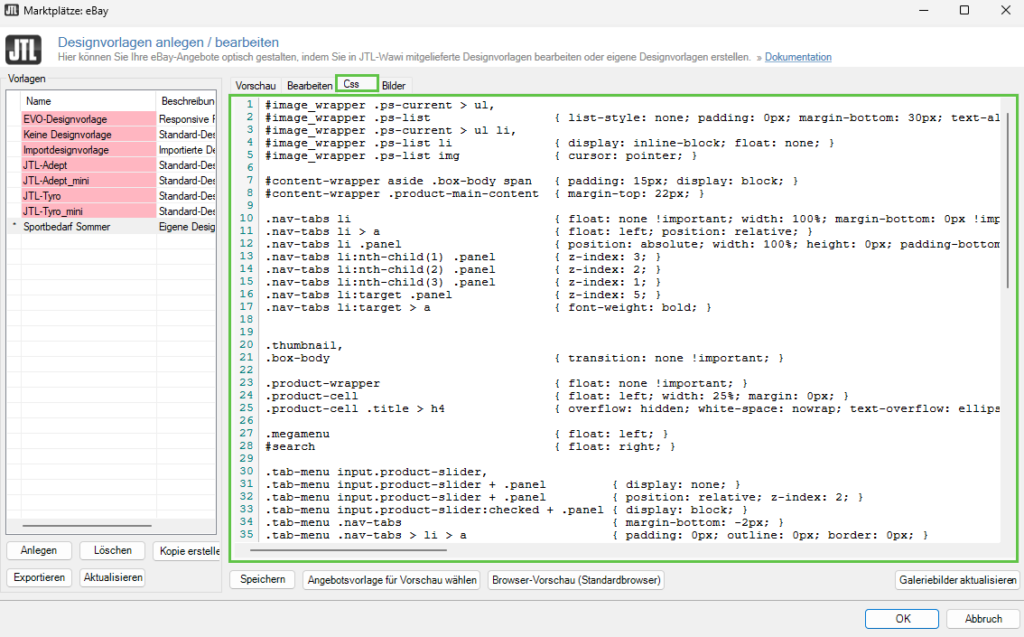Viewport: 1024px width, 637px height.
Task: Switch to the Vorschau tab
Action: (x=255, y=86)
